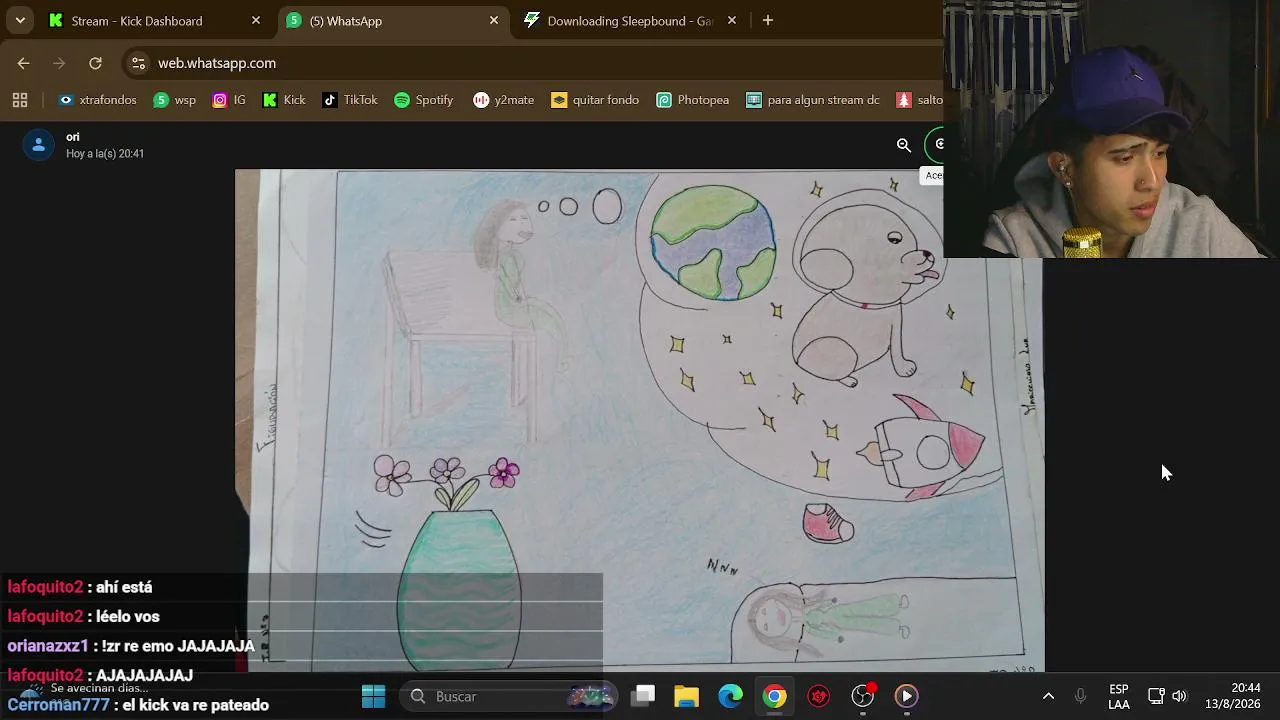This screenshot has height=720, width=1280.
Task: Switch to OBS Studio on the taskbar
Action: (863, 696)
